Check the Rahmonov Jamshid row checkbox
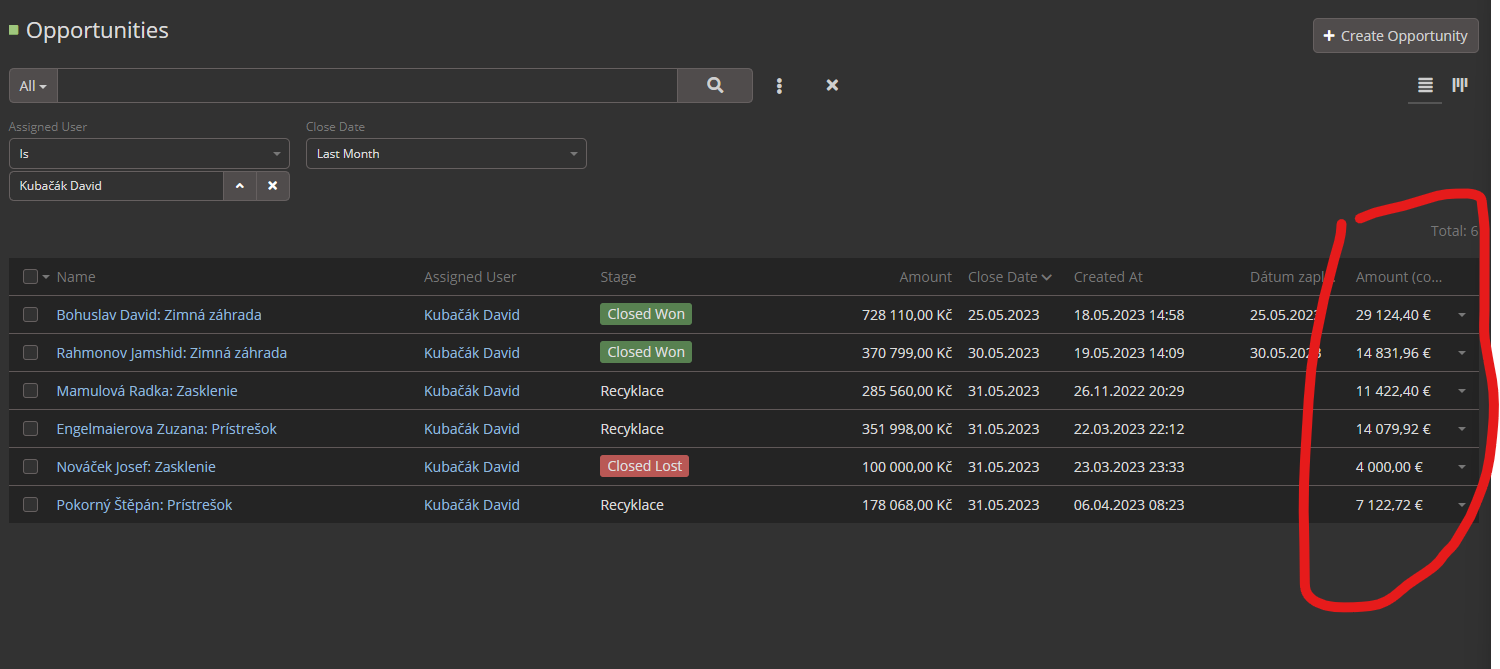This screenshot has width=1500, height=669. click(x=30, y=353)
